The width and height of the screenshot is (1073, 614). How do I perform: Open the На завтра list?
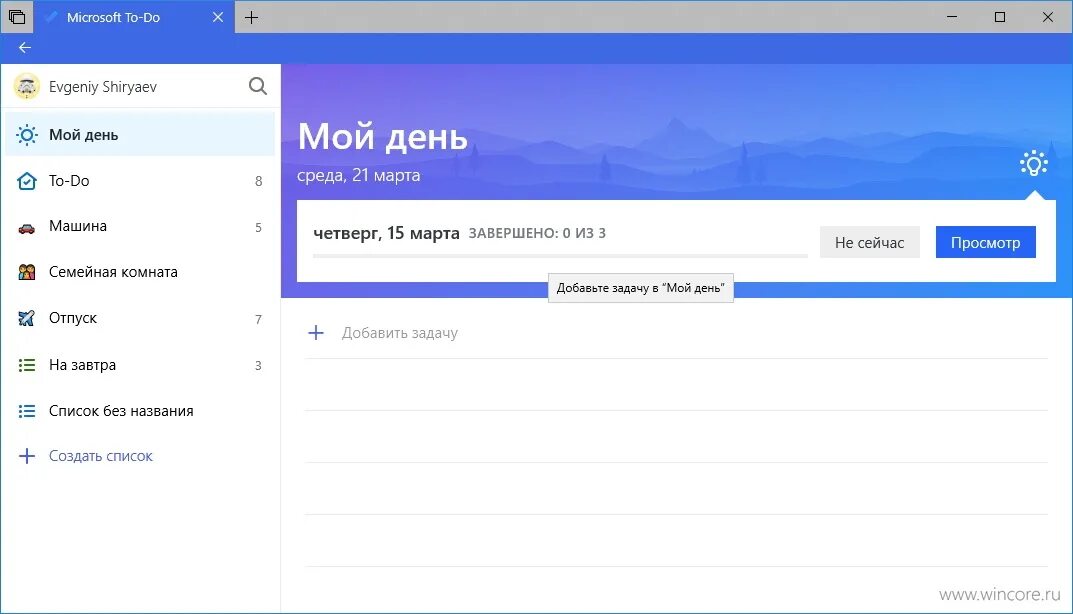140,365
